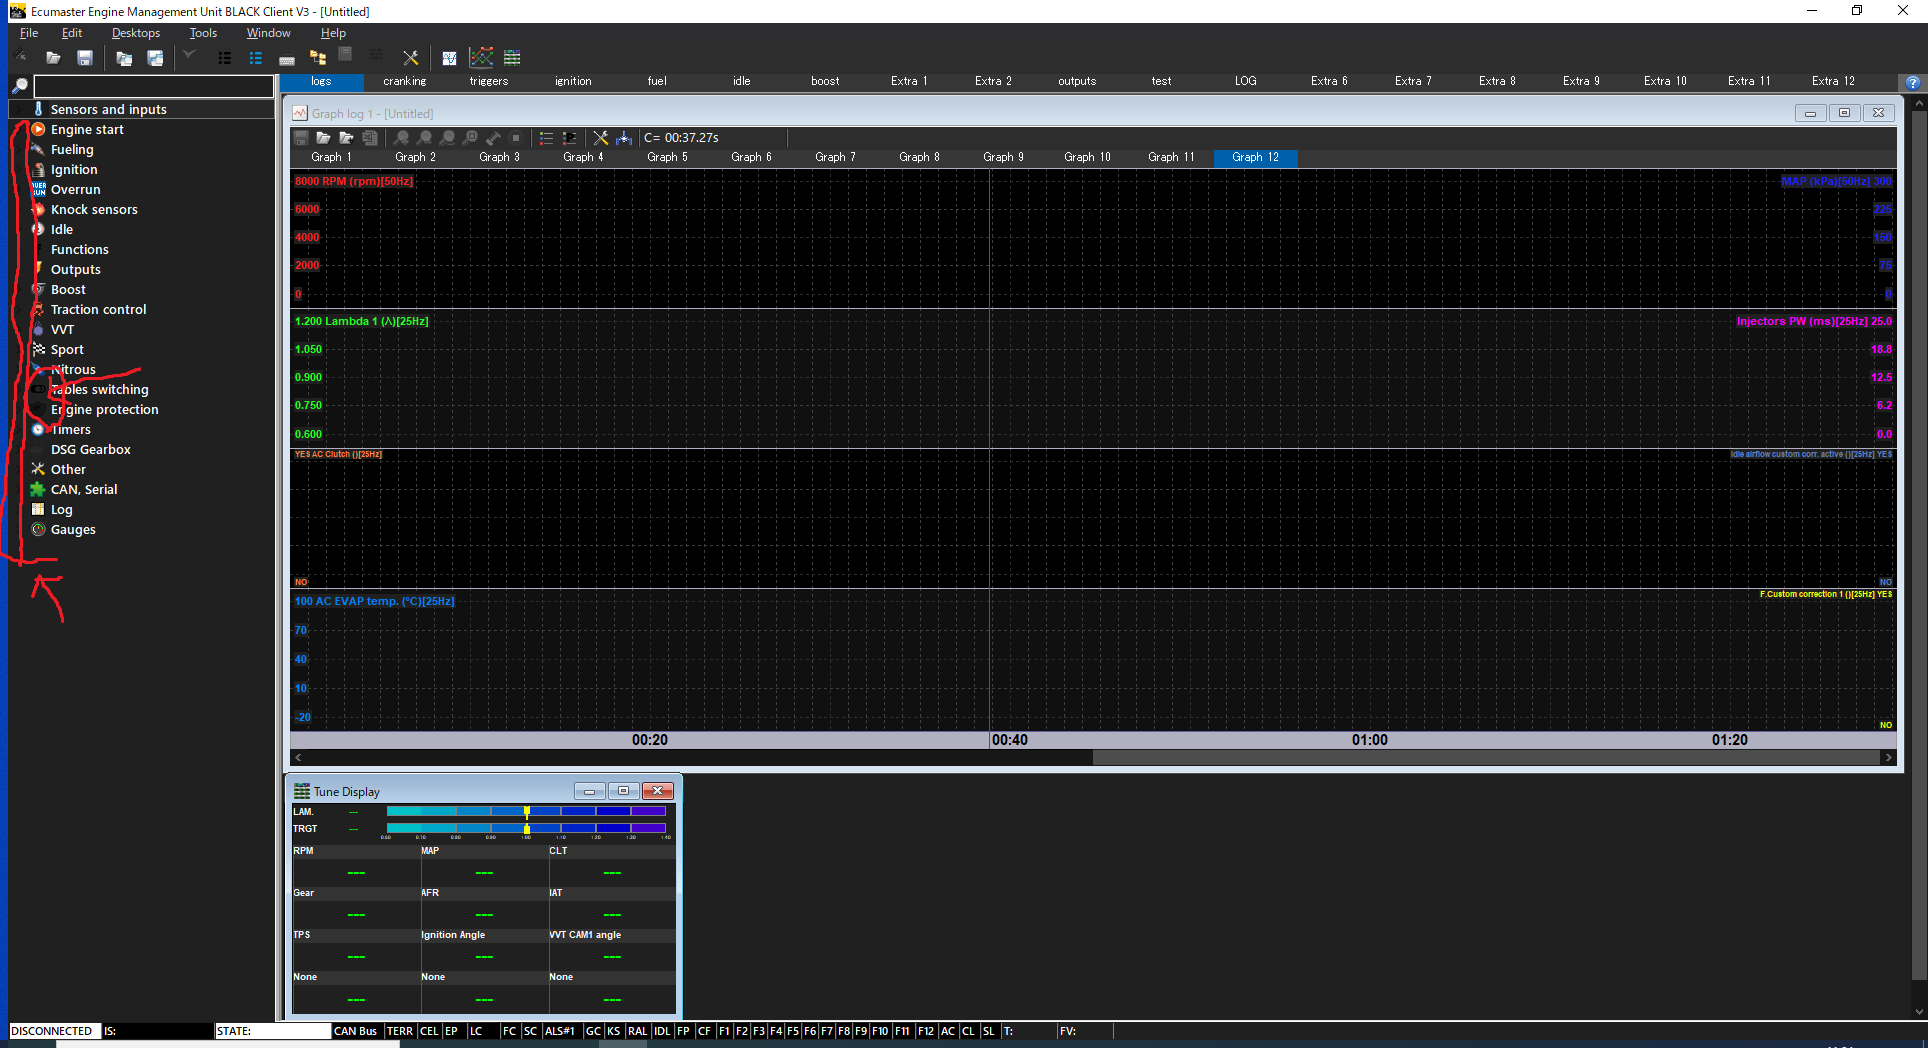Screen dimensions: 1928x1048
Task: Switch to the cranking desktop tab
Action: coord(405,81)
